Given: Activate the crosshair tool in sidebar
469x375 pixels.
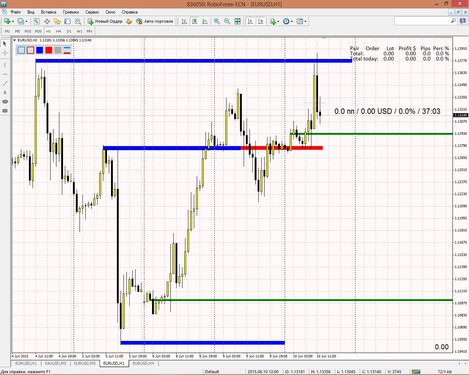Looking at the screenshot, I should coord(5,53).
